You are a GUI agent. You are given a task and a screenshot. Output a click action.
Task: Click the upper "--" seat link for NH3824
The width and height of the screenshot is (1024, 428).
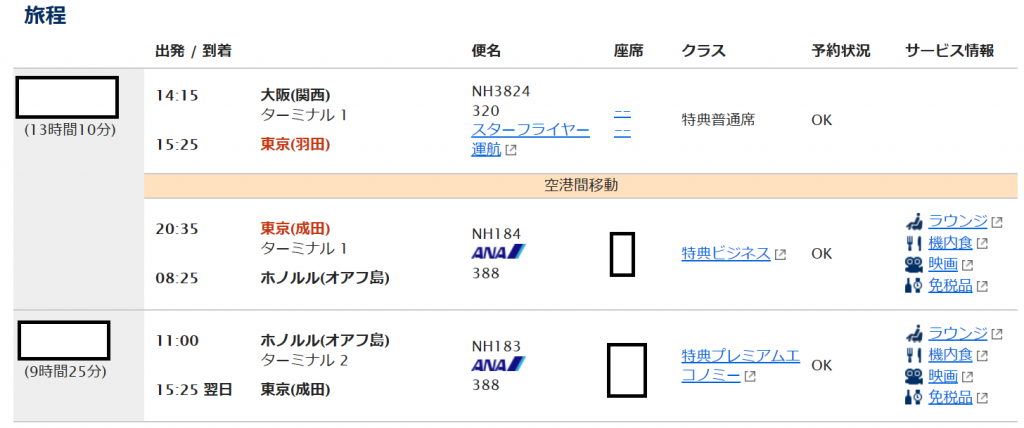[x=622, y=112]
